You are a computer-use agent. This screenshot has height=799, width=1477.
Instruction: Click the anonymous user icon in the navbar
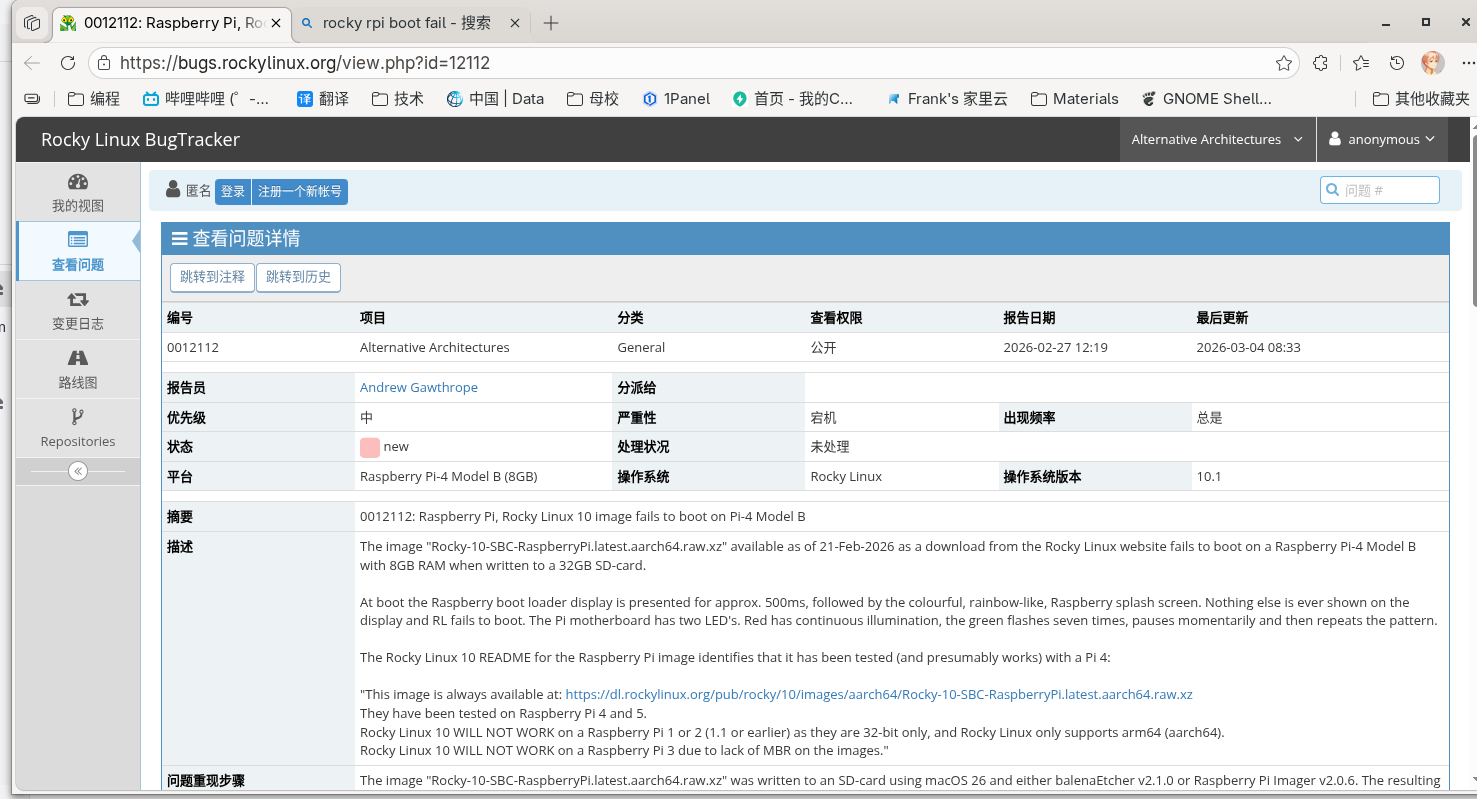(x=1334, y=139)
